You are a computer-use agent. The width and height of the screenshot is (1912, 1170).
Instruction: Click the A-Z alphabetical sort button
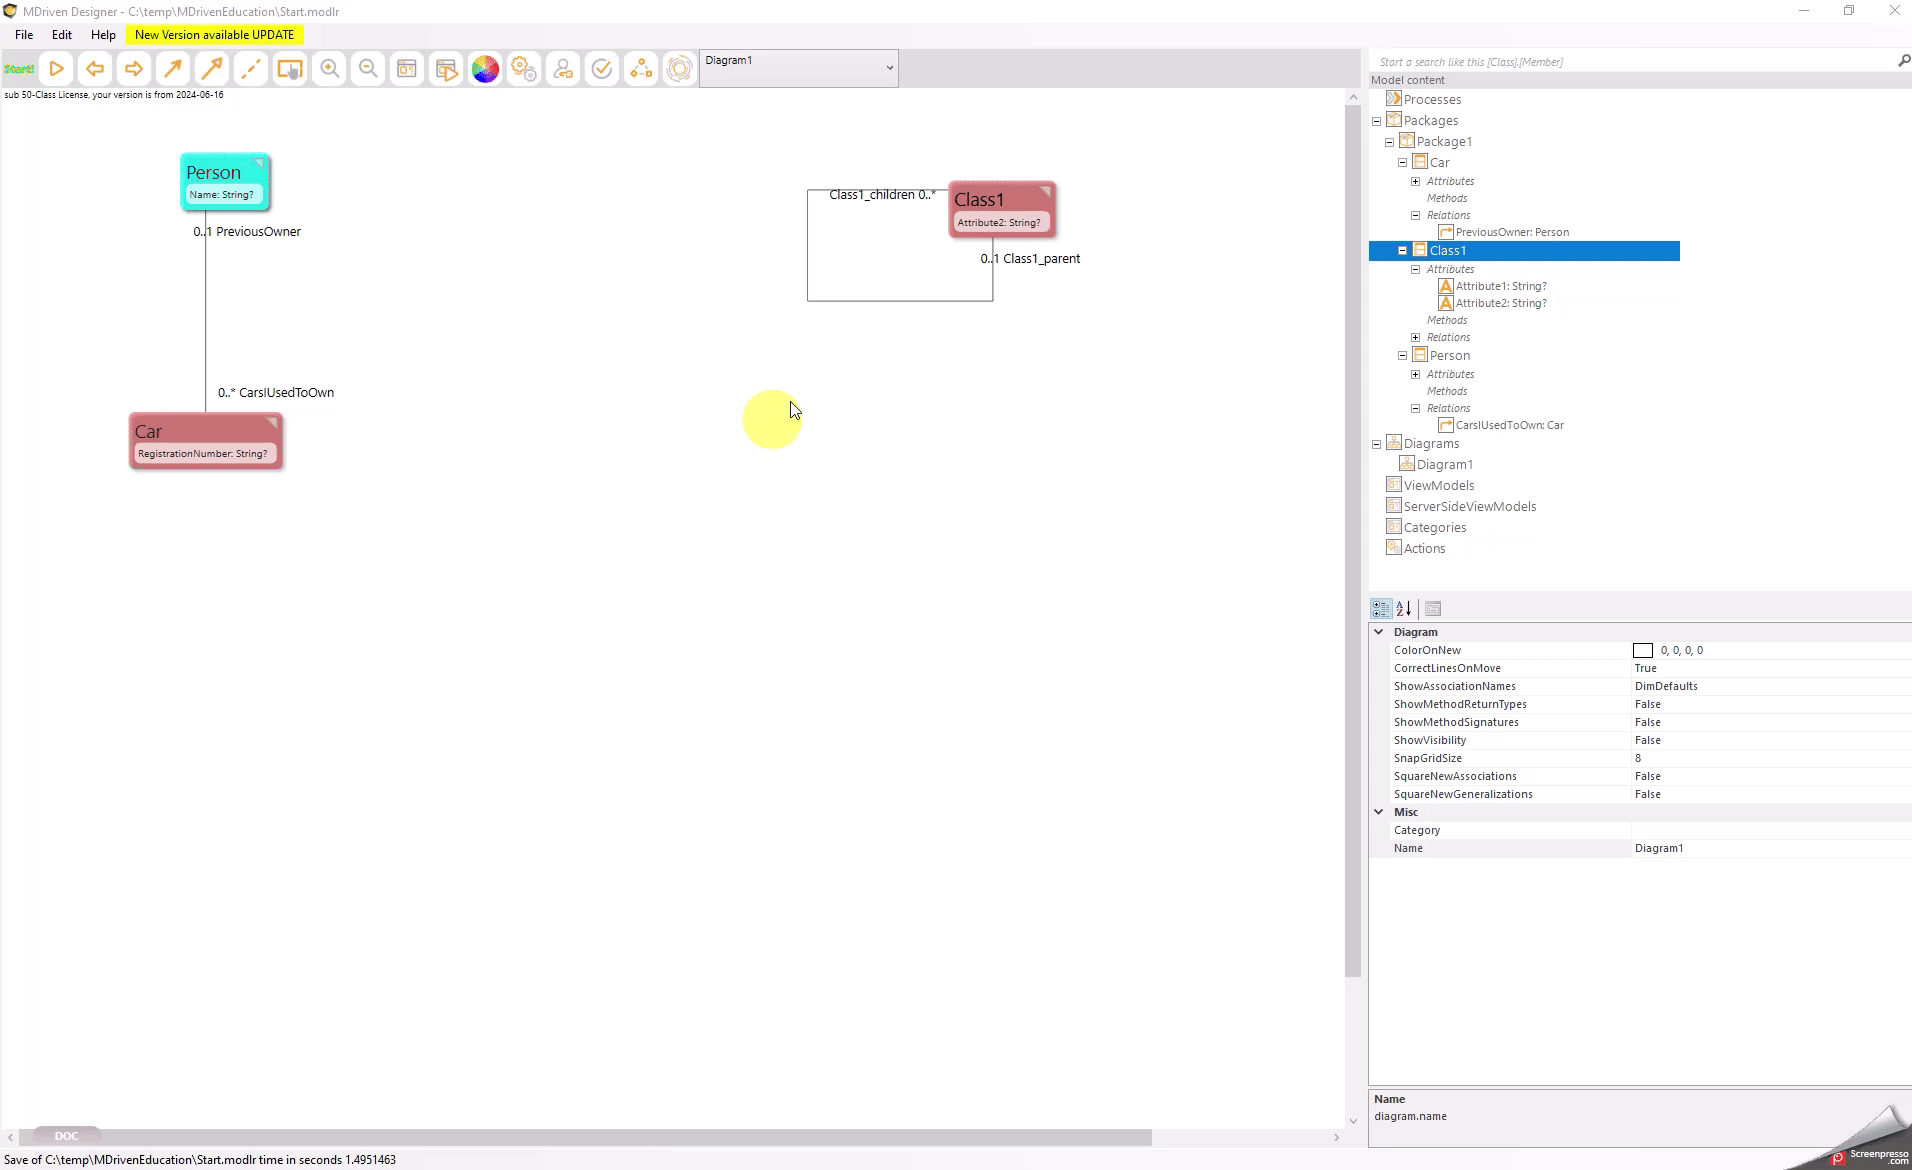[x=1404, y=608]
